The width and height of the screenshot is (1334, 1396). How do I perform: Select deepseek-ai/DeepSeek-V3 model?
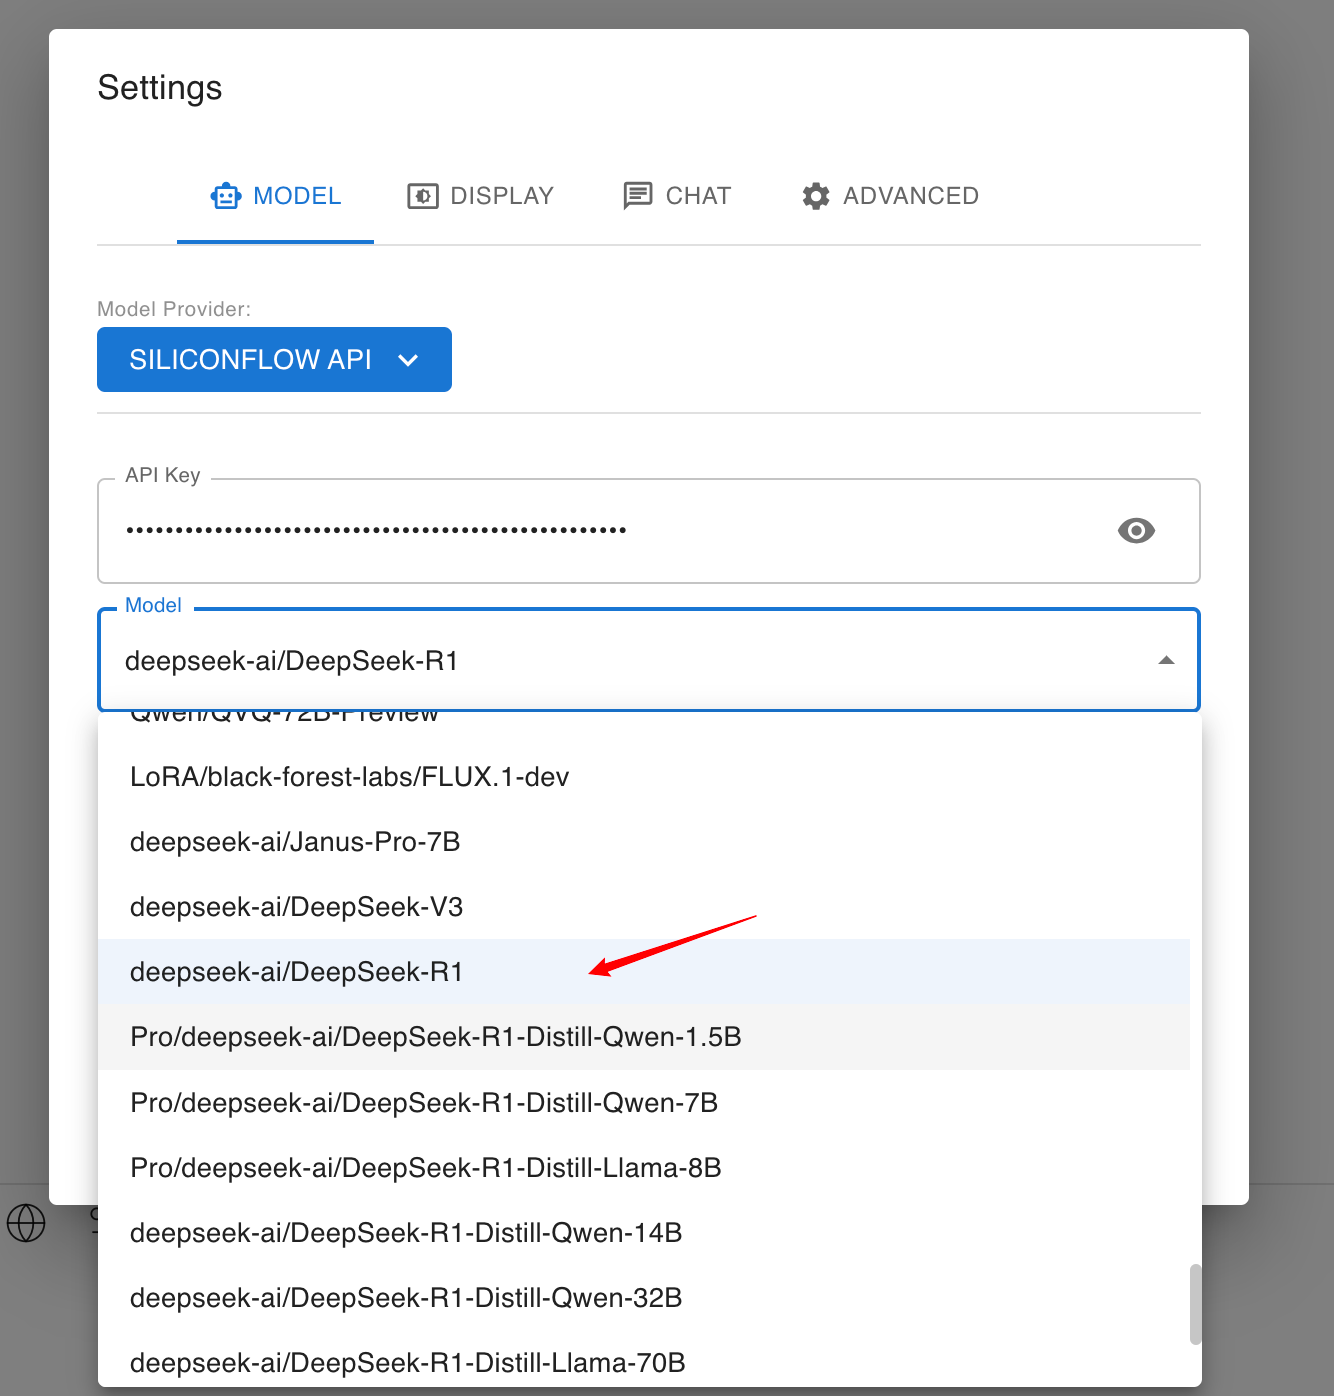(x=644, y=907)
